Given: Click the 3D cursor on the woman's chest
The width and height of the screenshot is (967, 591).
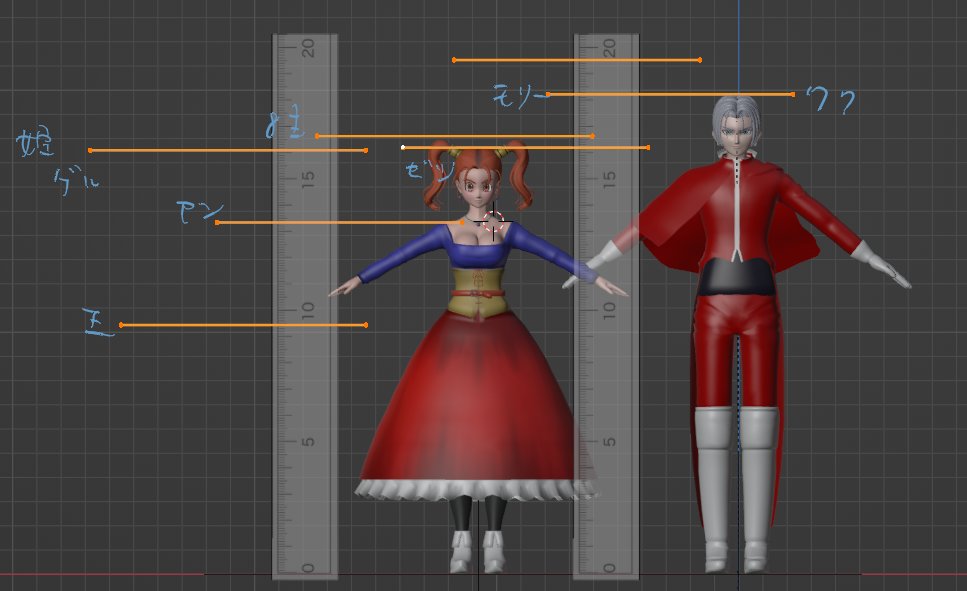Looking at the screenshot, I should click(x=493, y=220).
